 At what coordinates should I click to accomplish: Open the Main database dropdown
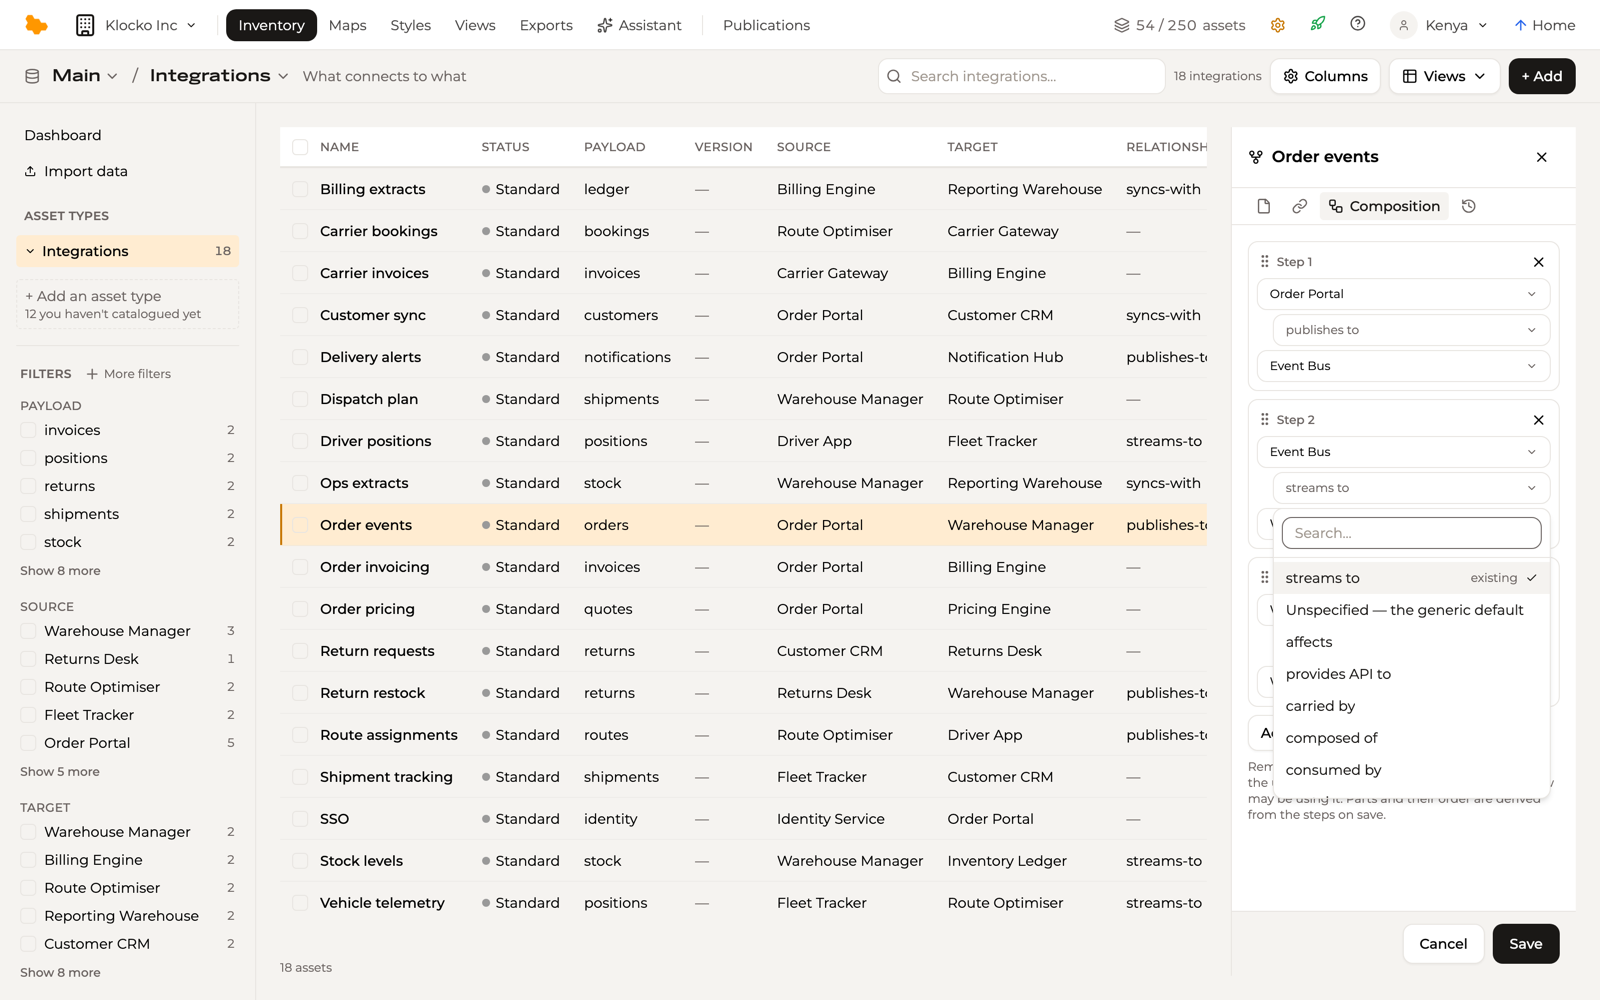pyautogui.click(x=85, y=76)
